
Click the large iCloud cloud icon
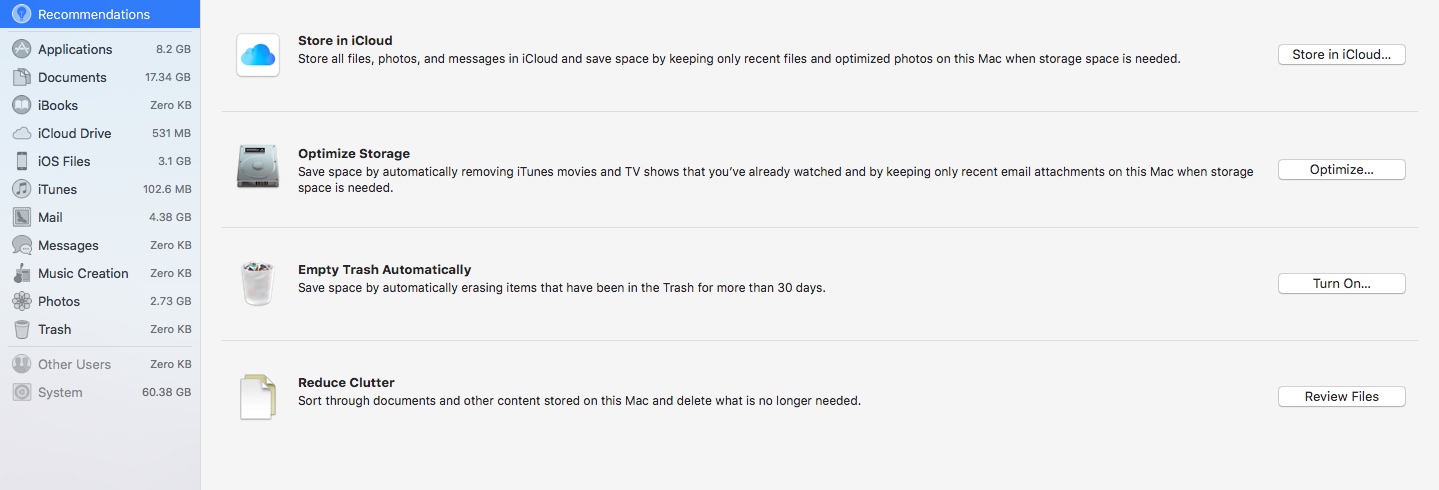tap(258, 55)
